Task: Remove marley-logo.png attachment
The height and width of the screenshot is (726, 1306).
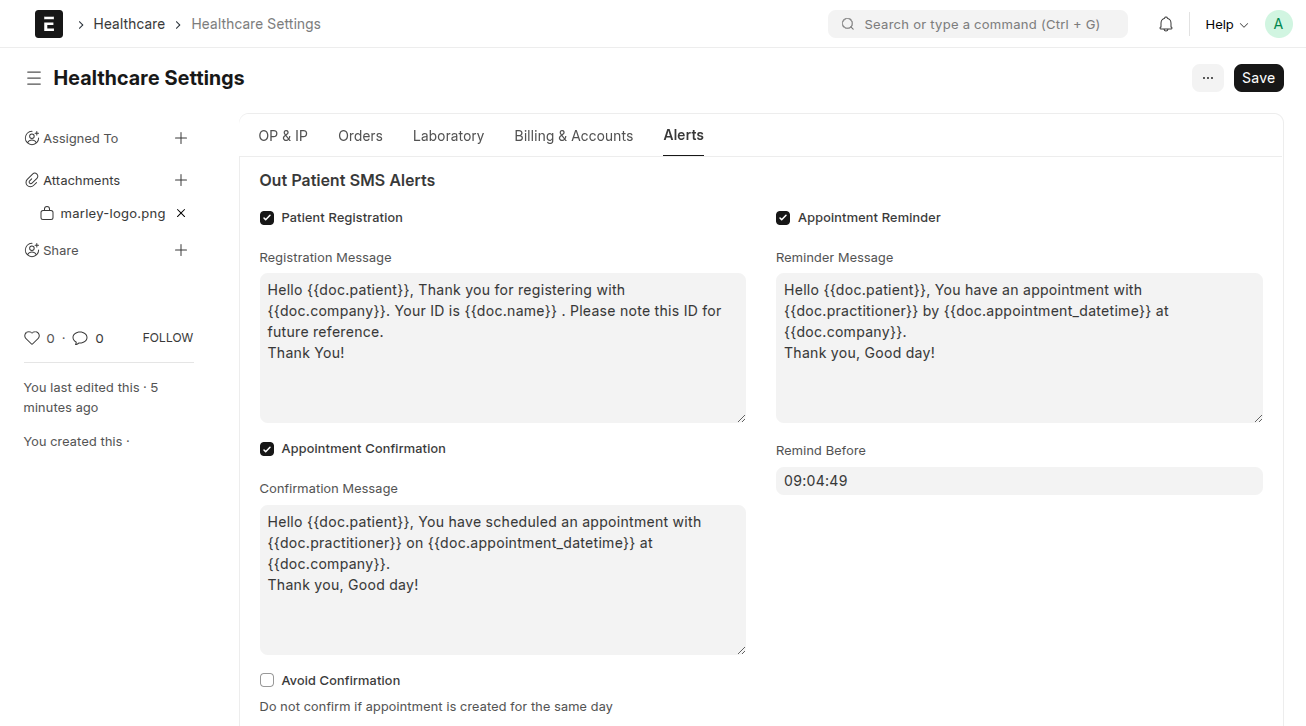Action: pyautogui.click(x=181, y=213)
